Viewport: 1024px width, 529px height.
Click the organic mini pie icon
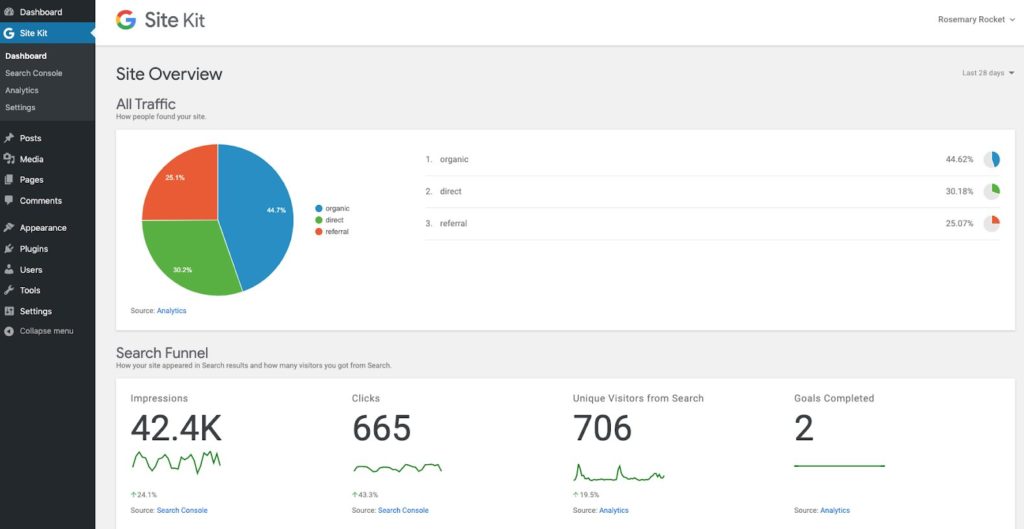tap(991, 159)
